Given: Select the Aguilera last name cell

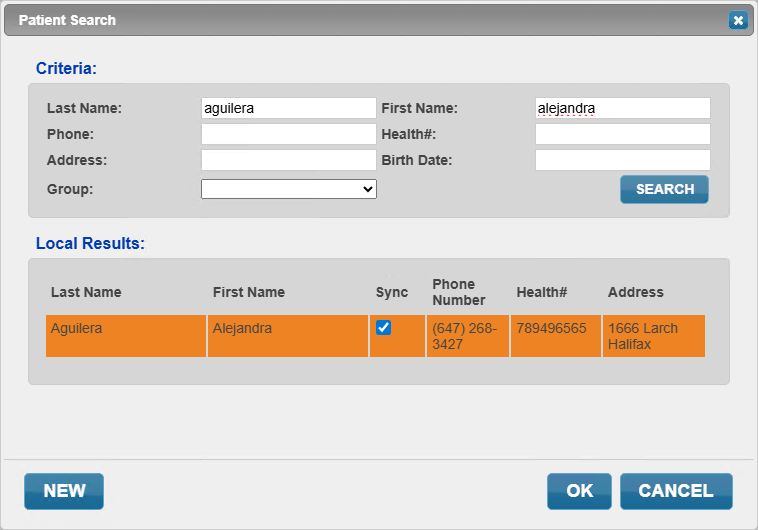Looking at the screenshot, I should click(126, 336).
